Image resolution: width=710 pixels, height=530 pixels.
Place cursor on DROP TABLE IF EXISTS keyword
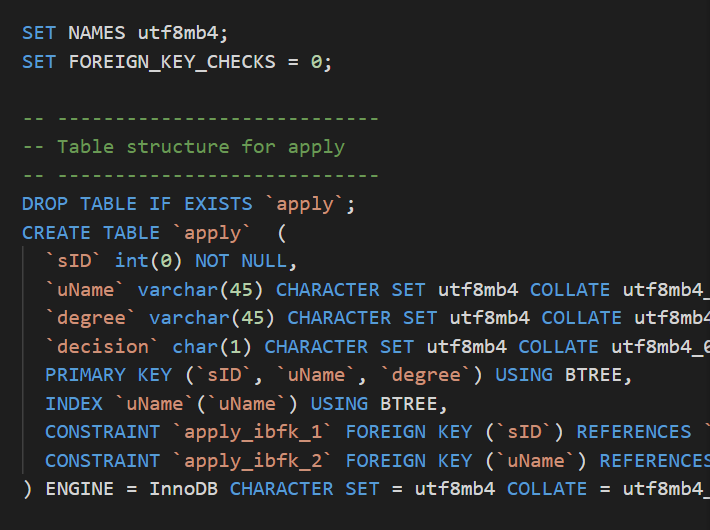(x=137, y=204)
